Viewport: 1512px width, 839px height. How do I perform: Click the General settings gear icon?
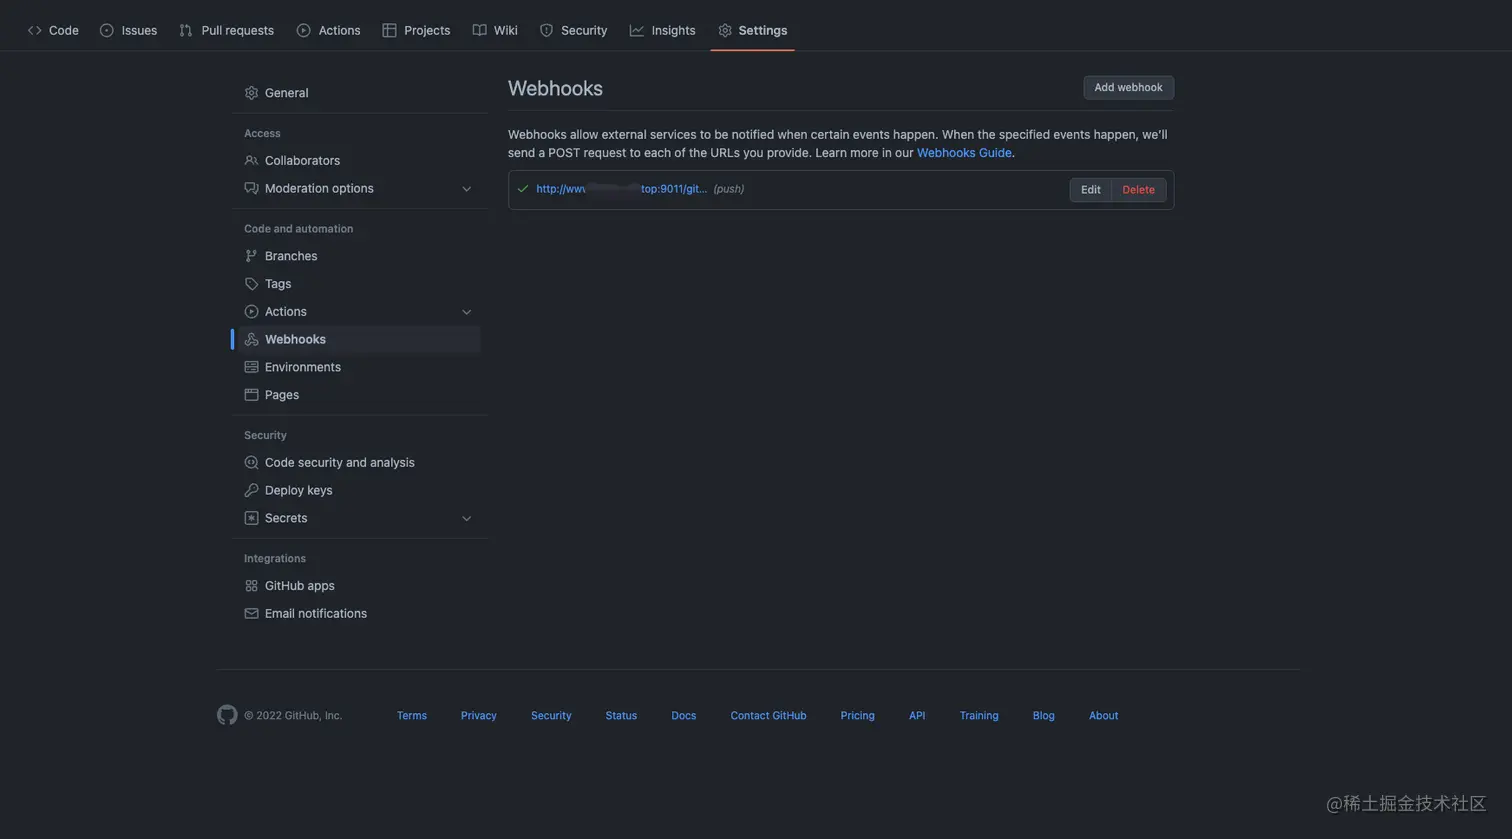(x=251, y=93)
